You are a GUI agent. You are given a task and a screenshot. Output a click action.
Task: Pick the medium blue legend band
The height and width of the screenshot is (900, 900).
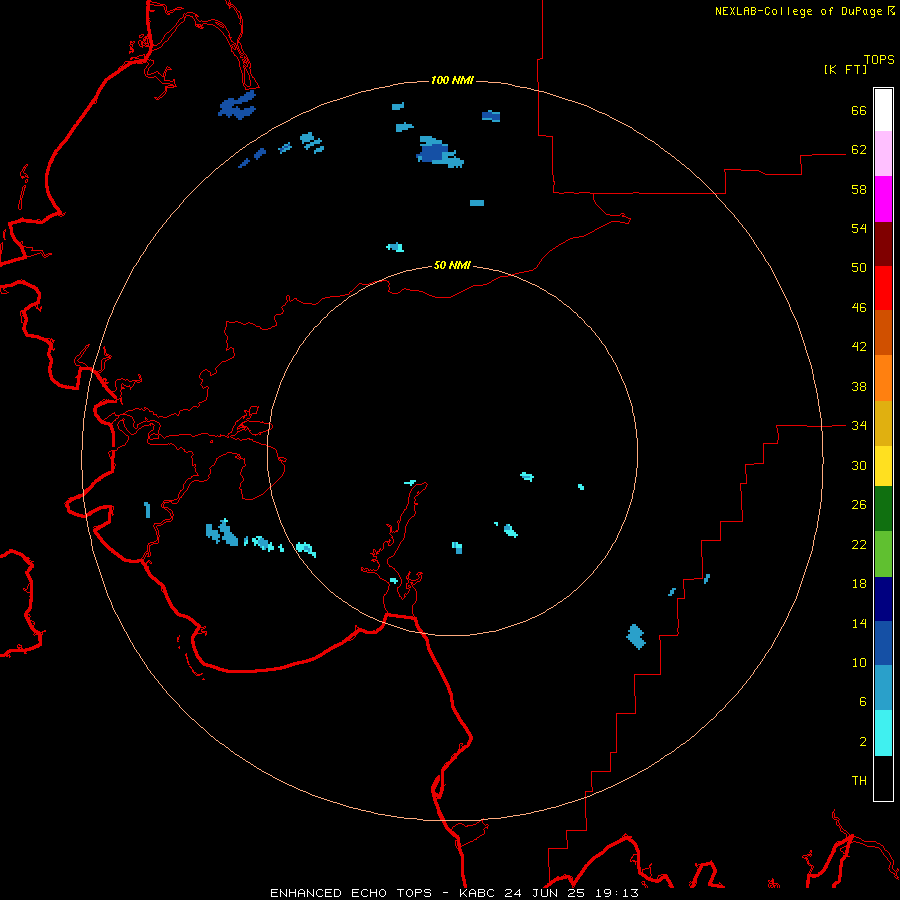coord(883,643)
